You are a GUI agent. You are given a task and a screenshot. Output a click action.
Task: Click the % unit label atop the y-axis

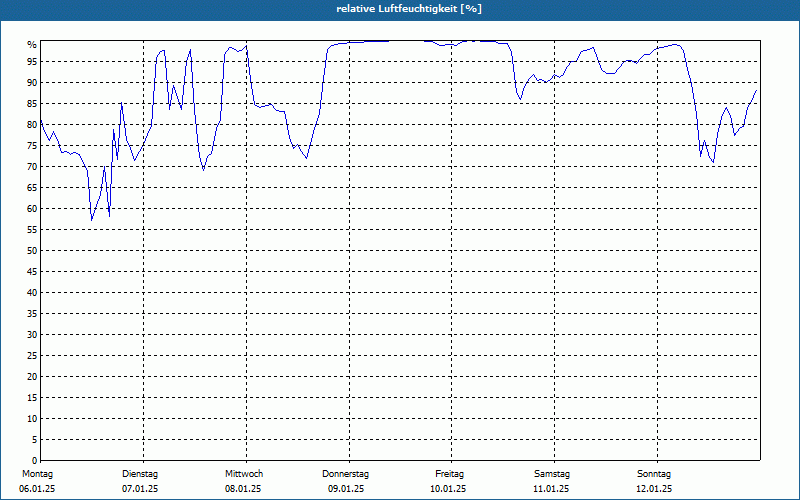(x=32, y=45)
